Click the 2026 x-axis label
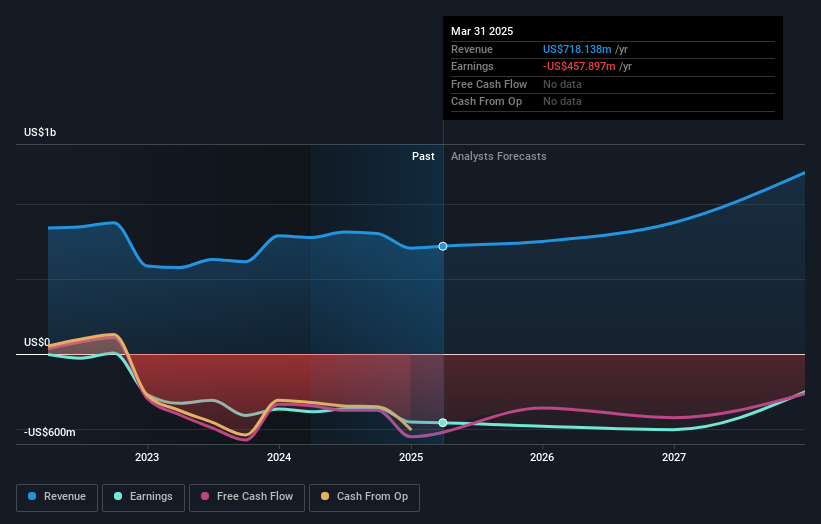The width and height of the screenshot is (821, 524). pos(542,457)
